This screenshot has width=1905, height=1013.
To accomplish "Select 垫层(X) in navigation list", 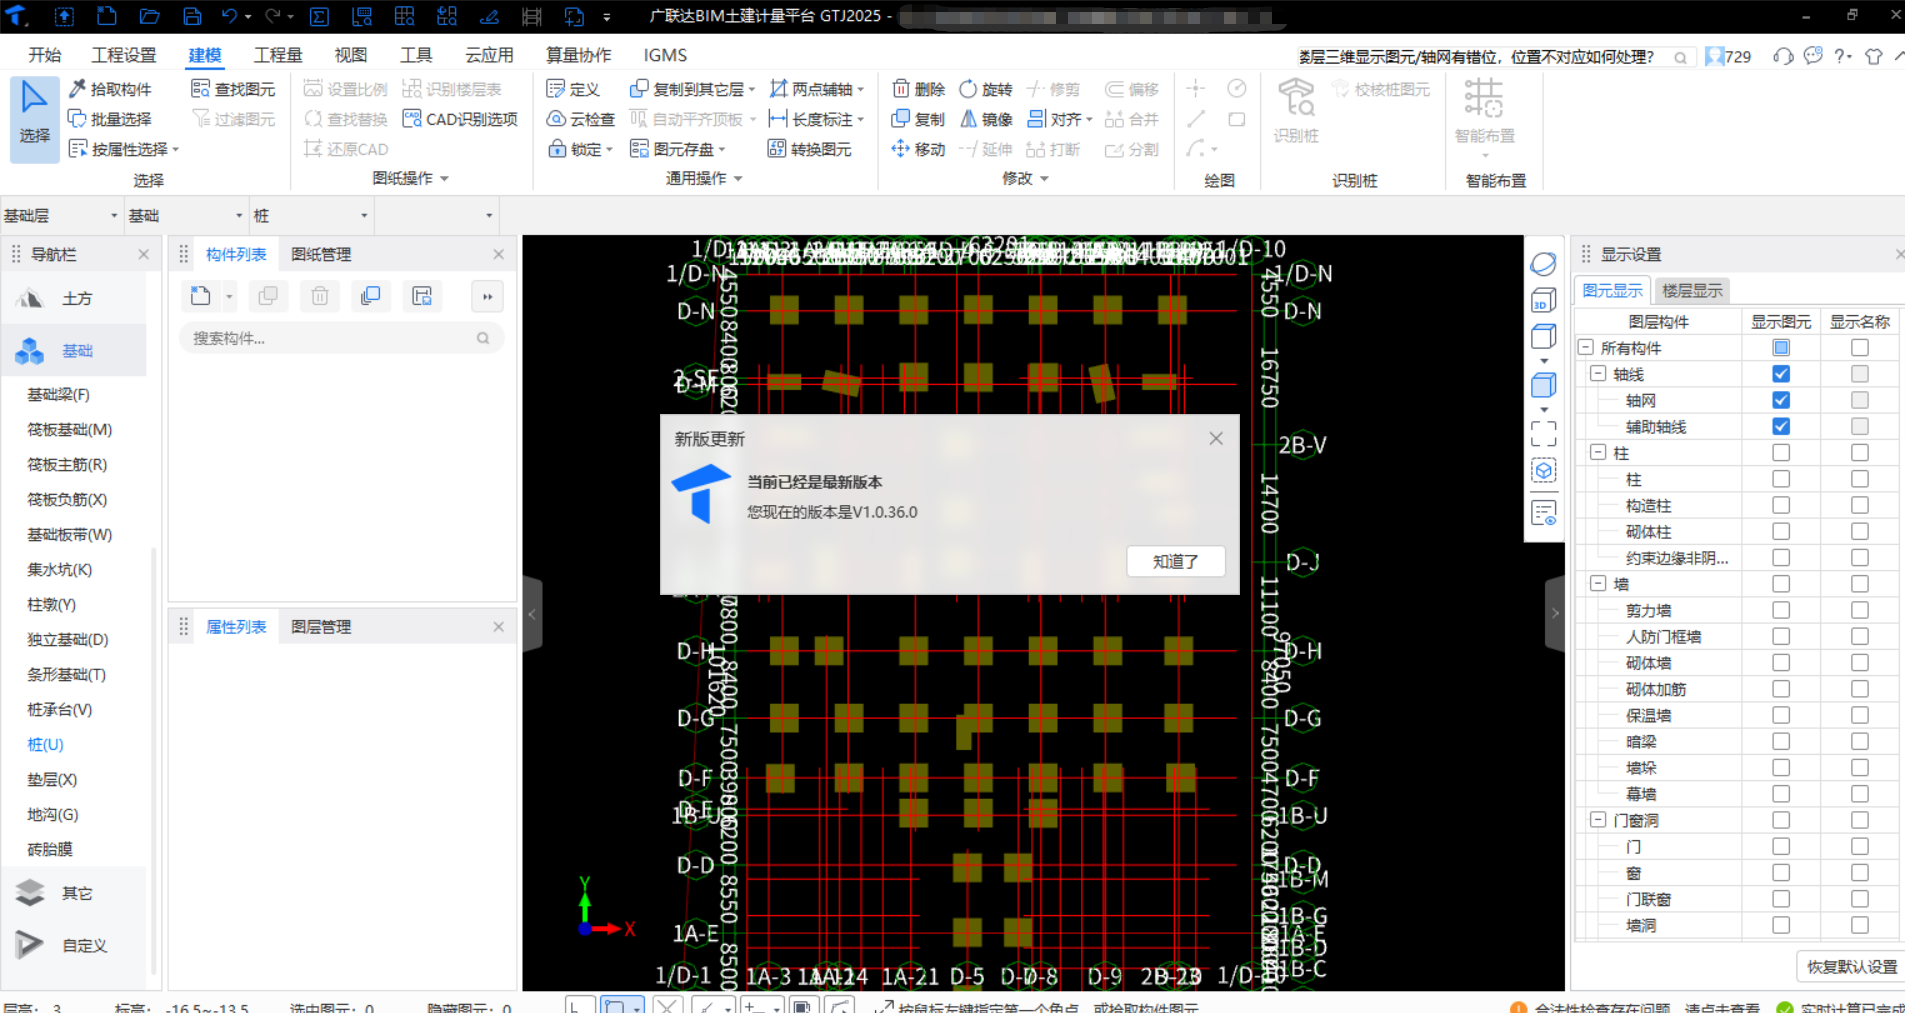I will (x=52, y=779).
